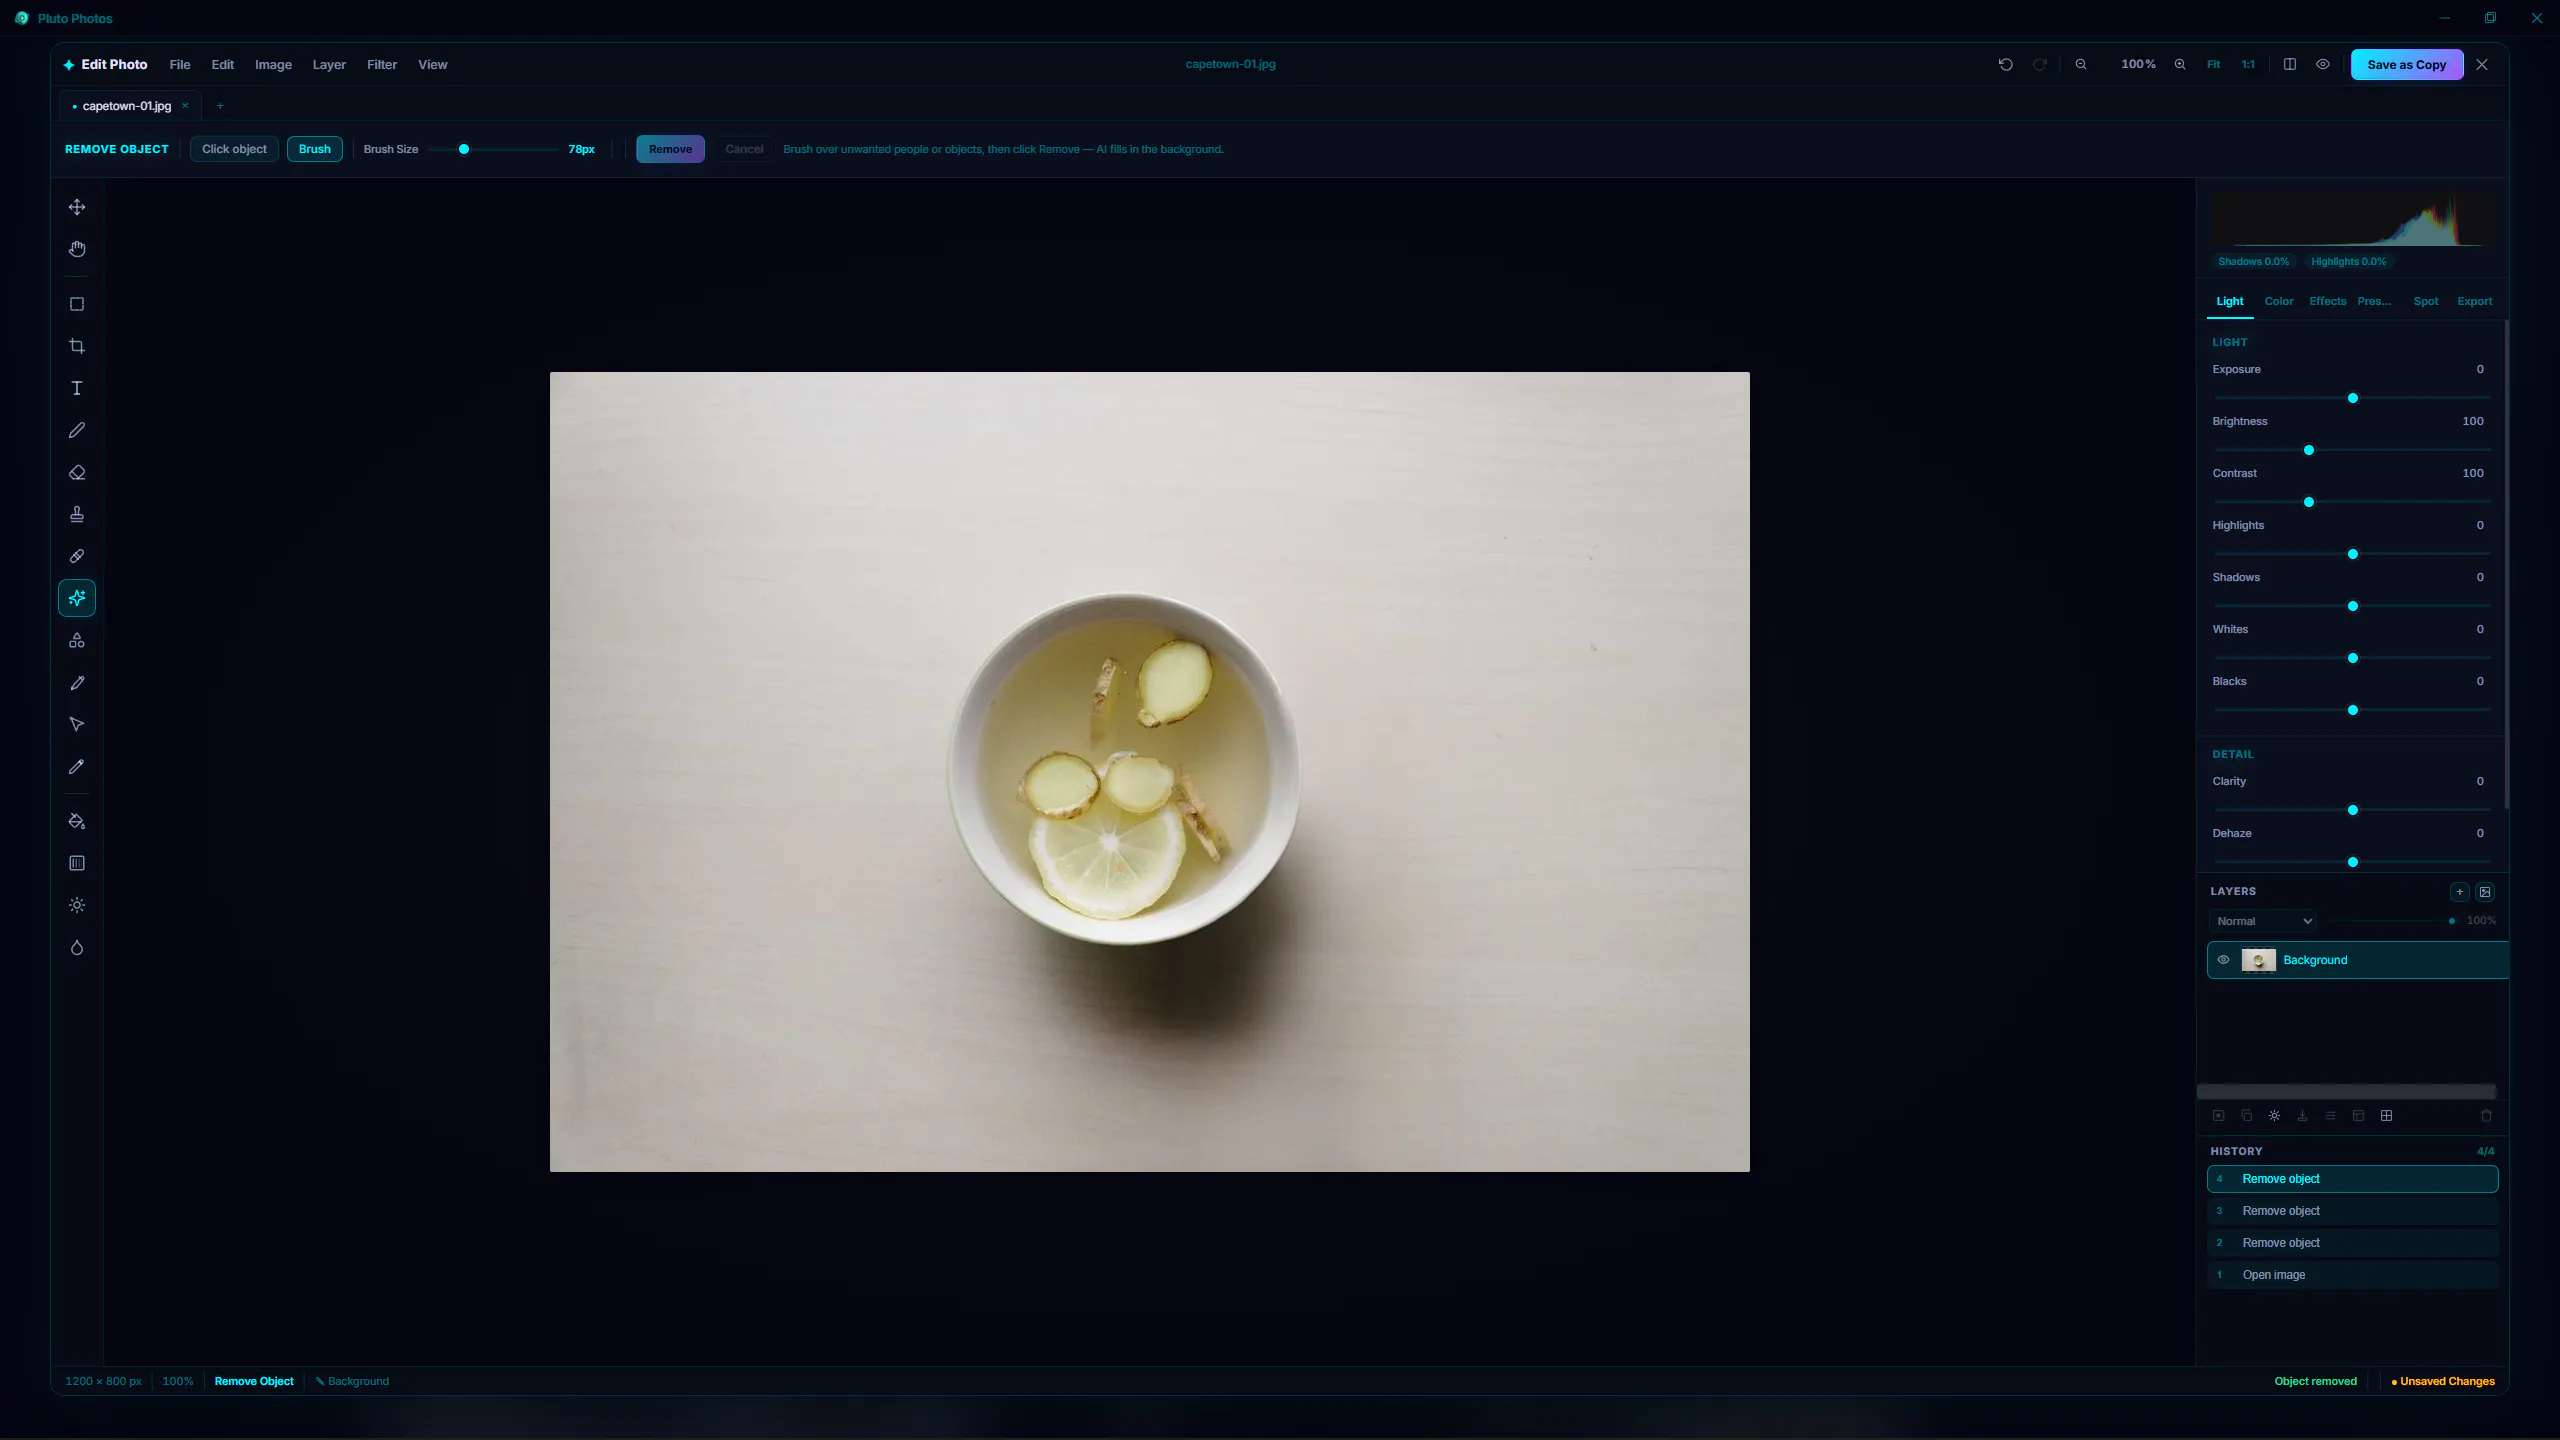The width and height of the screenshot is (2560, 1440).
Task: Click the Cancel button
Action: click(x=744, y=149)
